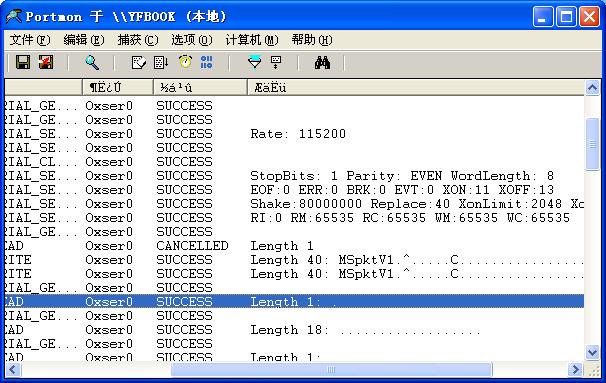
Task: Open the 选项(O) menu
Action: [192, 40]
